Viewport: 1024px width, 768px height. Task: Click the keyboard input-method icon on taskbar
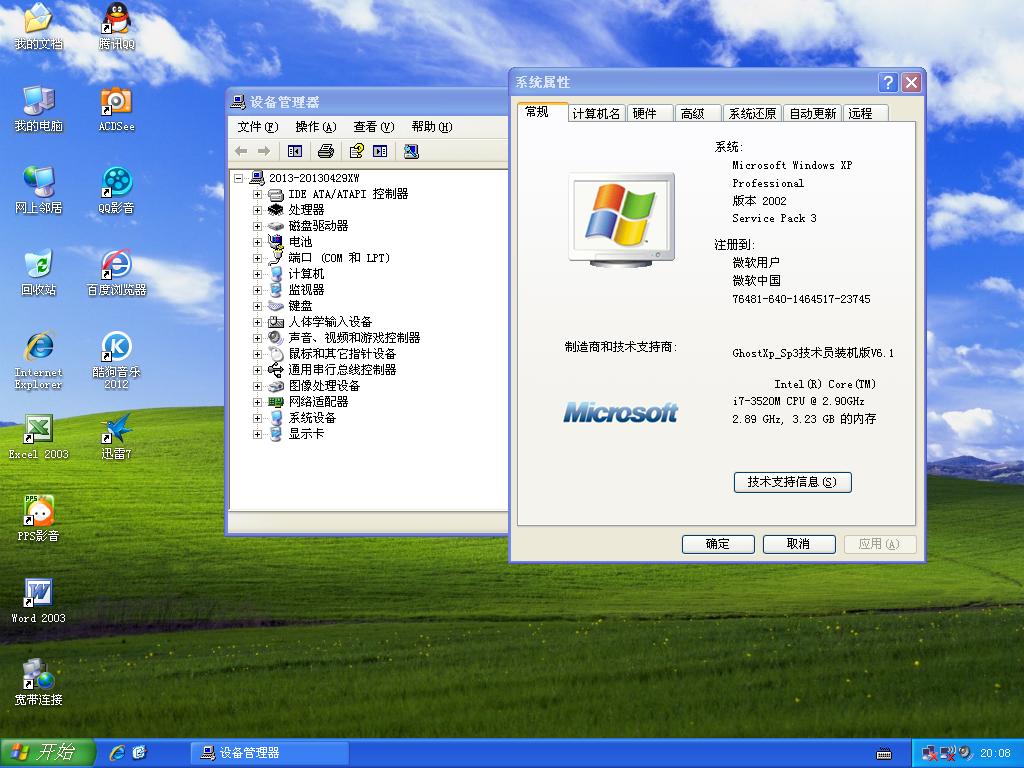884,754
